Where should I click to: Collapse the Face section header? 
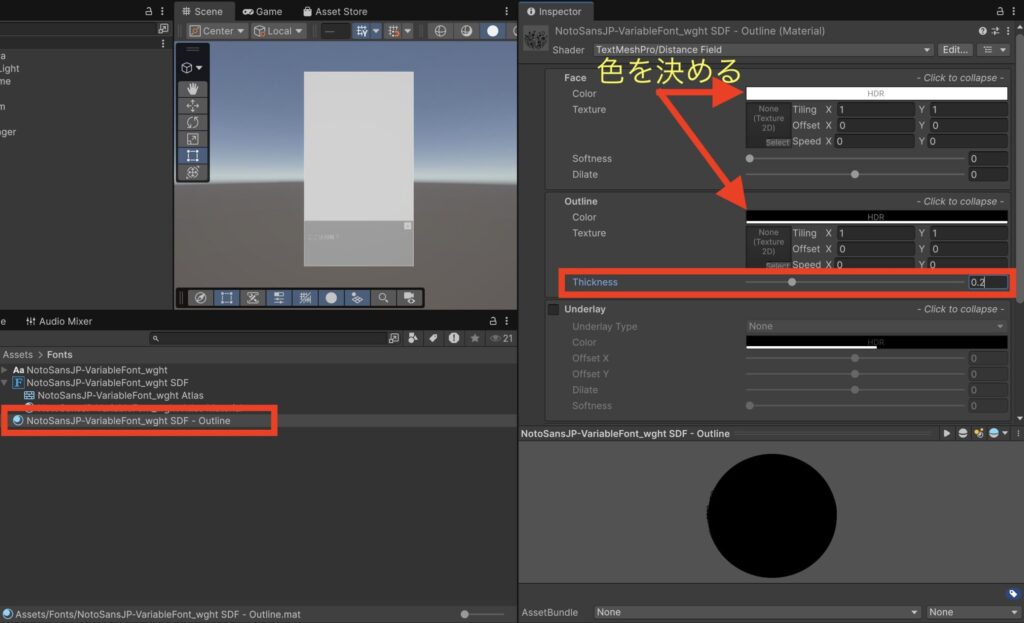click(x=776, y=78)
